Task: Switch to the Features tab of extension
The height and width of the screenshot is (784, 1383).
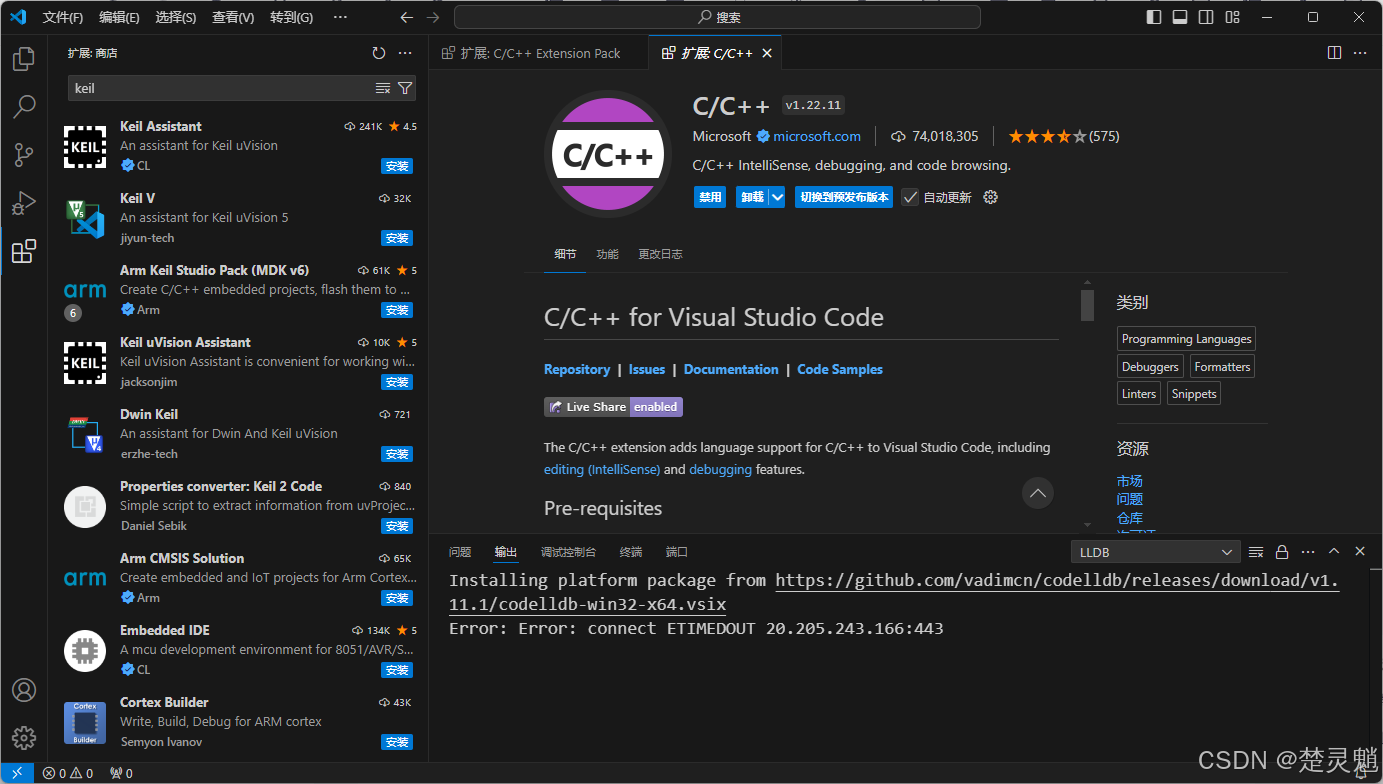Action: pyautogui.click(x=607, y=254)
